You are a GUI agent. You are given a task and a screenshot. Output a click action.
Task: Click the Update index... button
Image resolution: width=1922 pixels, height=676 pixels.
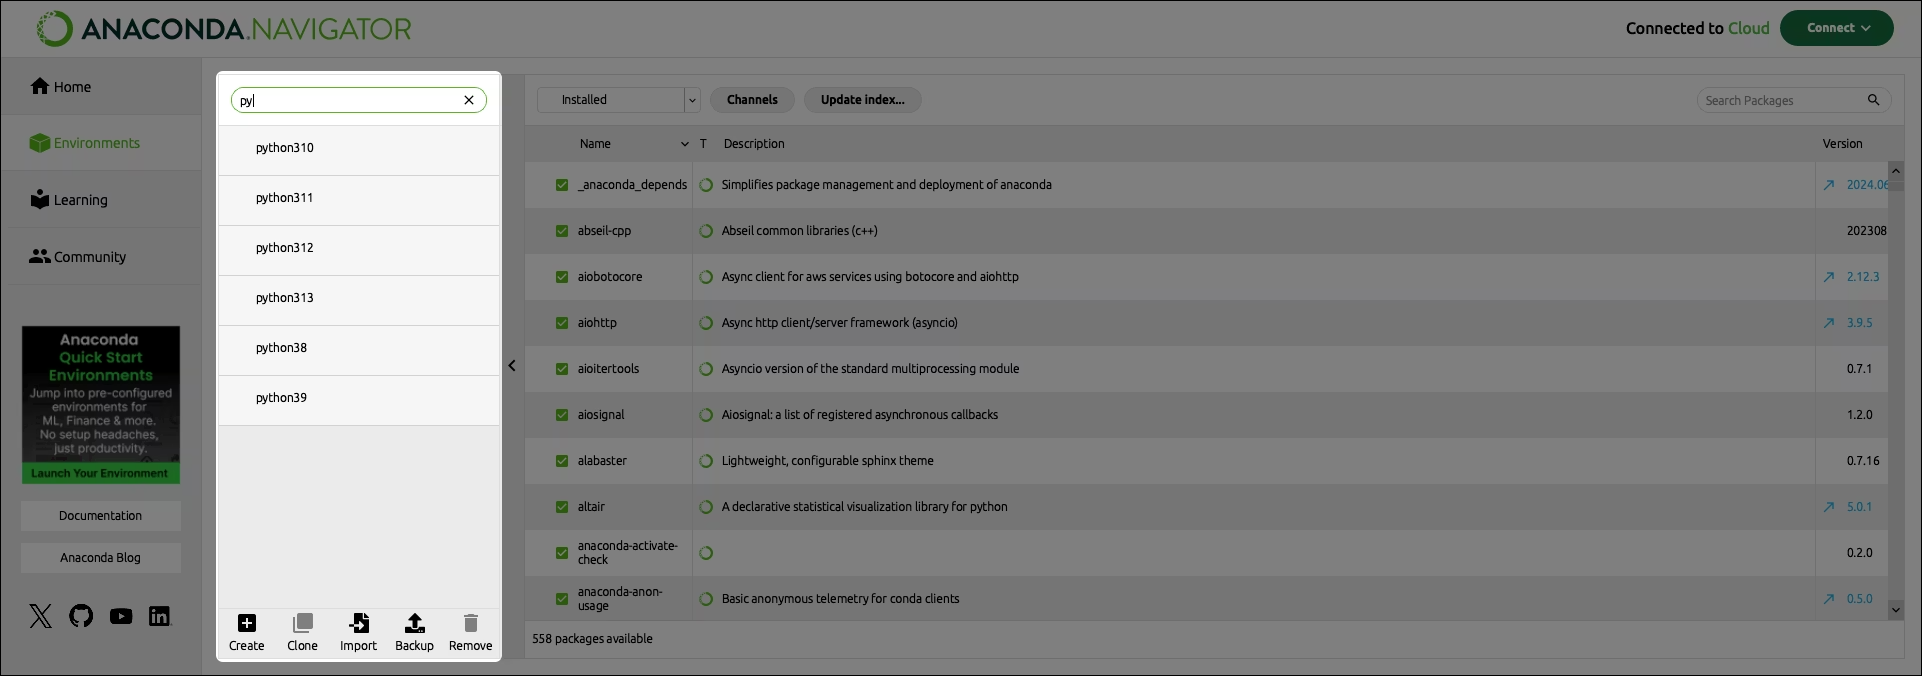862,100
